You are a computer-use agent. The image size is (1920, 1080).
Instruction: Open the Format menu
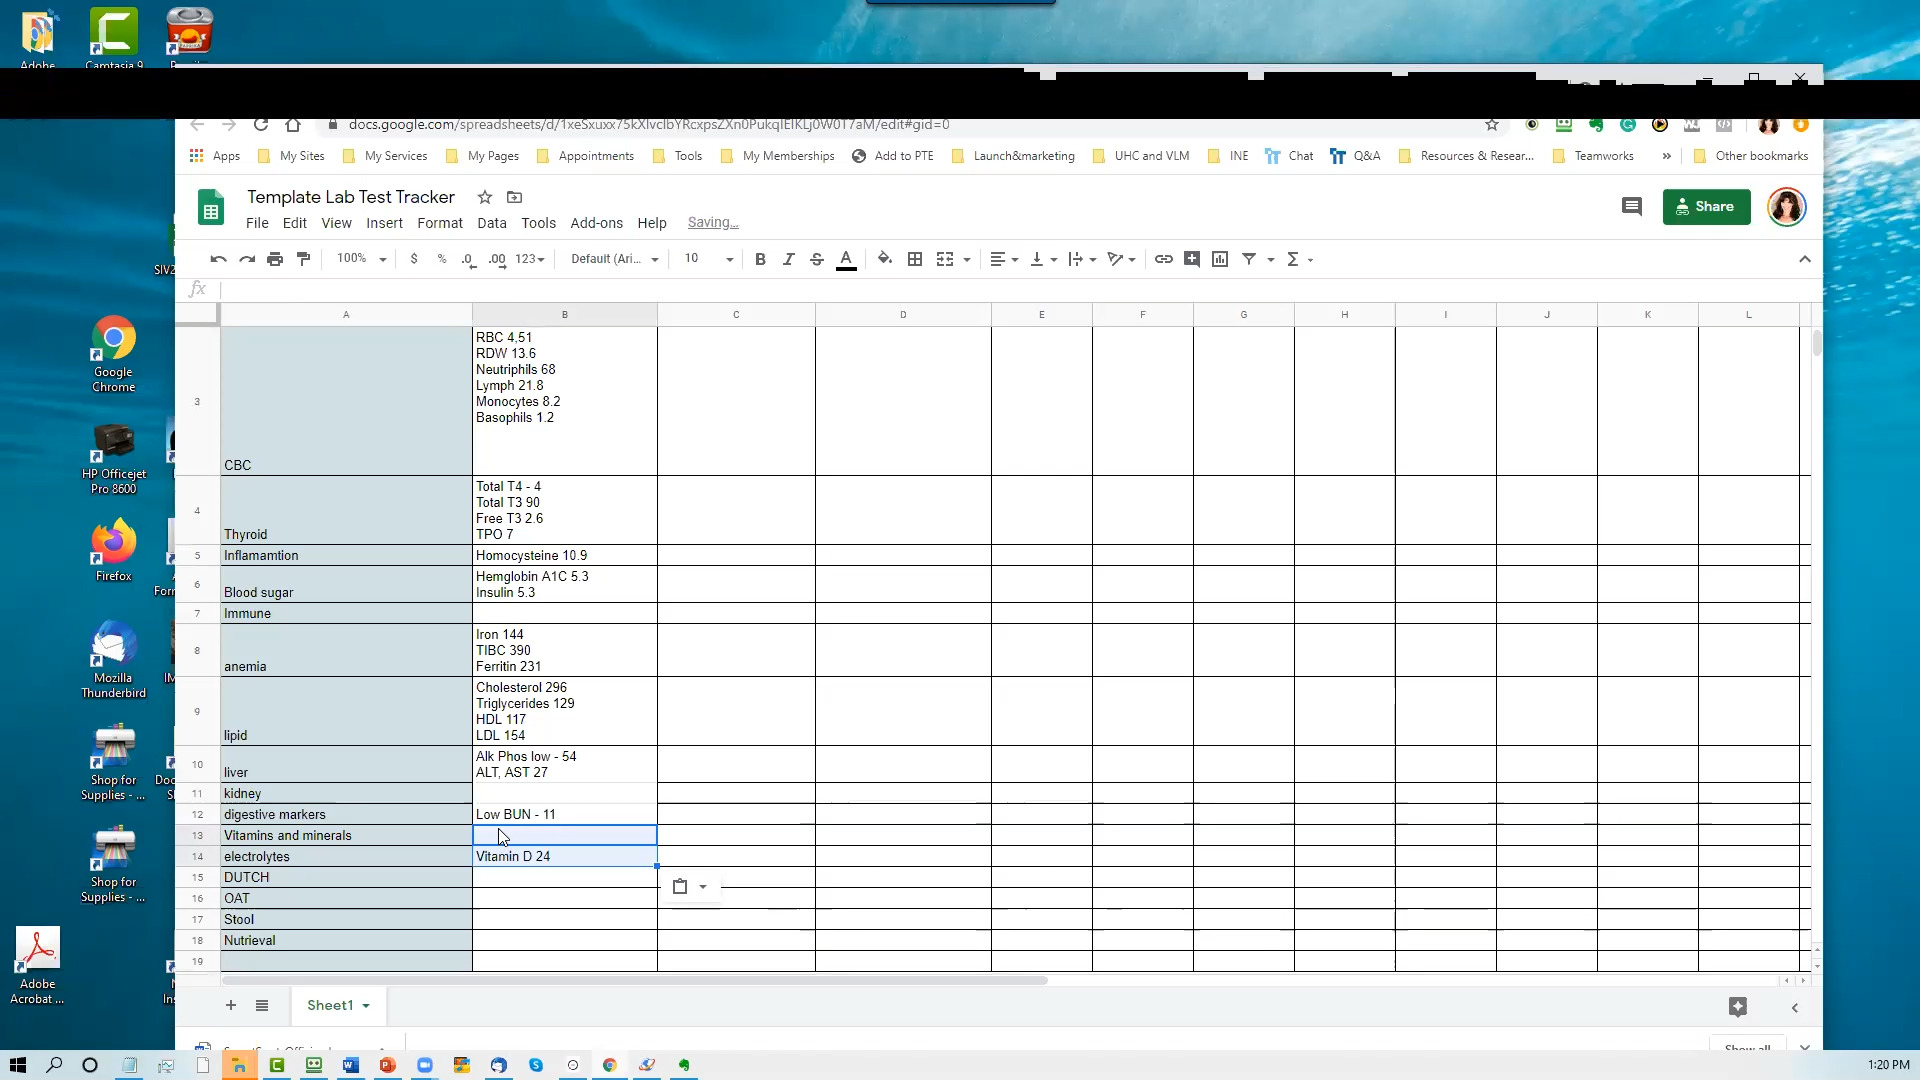440,223
